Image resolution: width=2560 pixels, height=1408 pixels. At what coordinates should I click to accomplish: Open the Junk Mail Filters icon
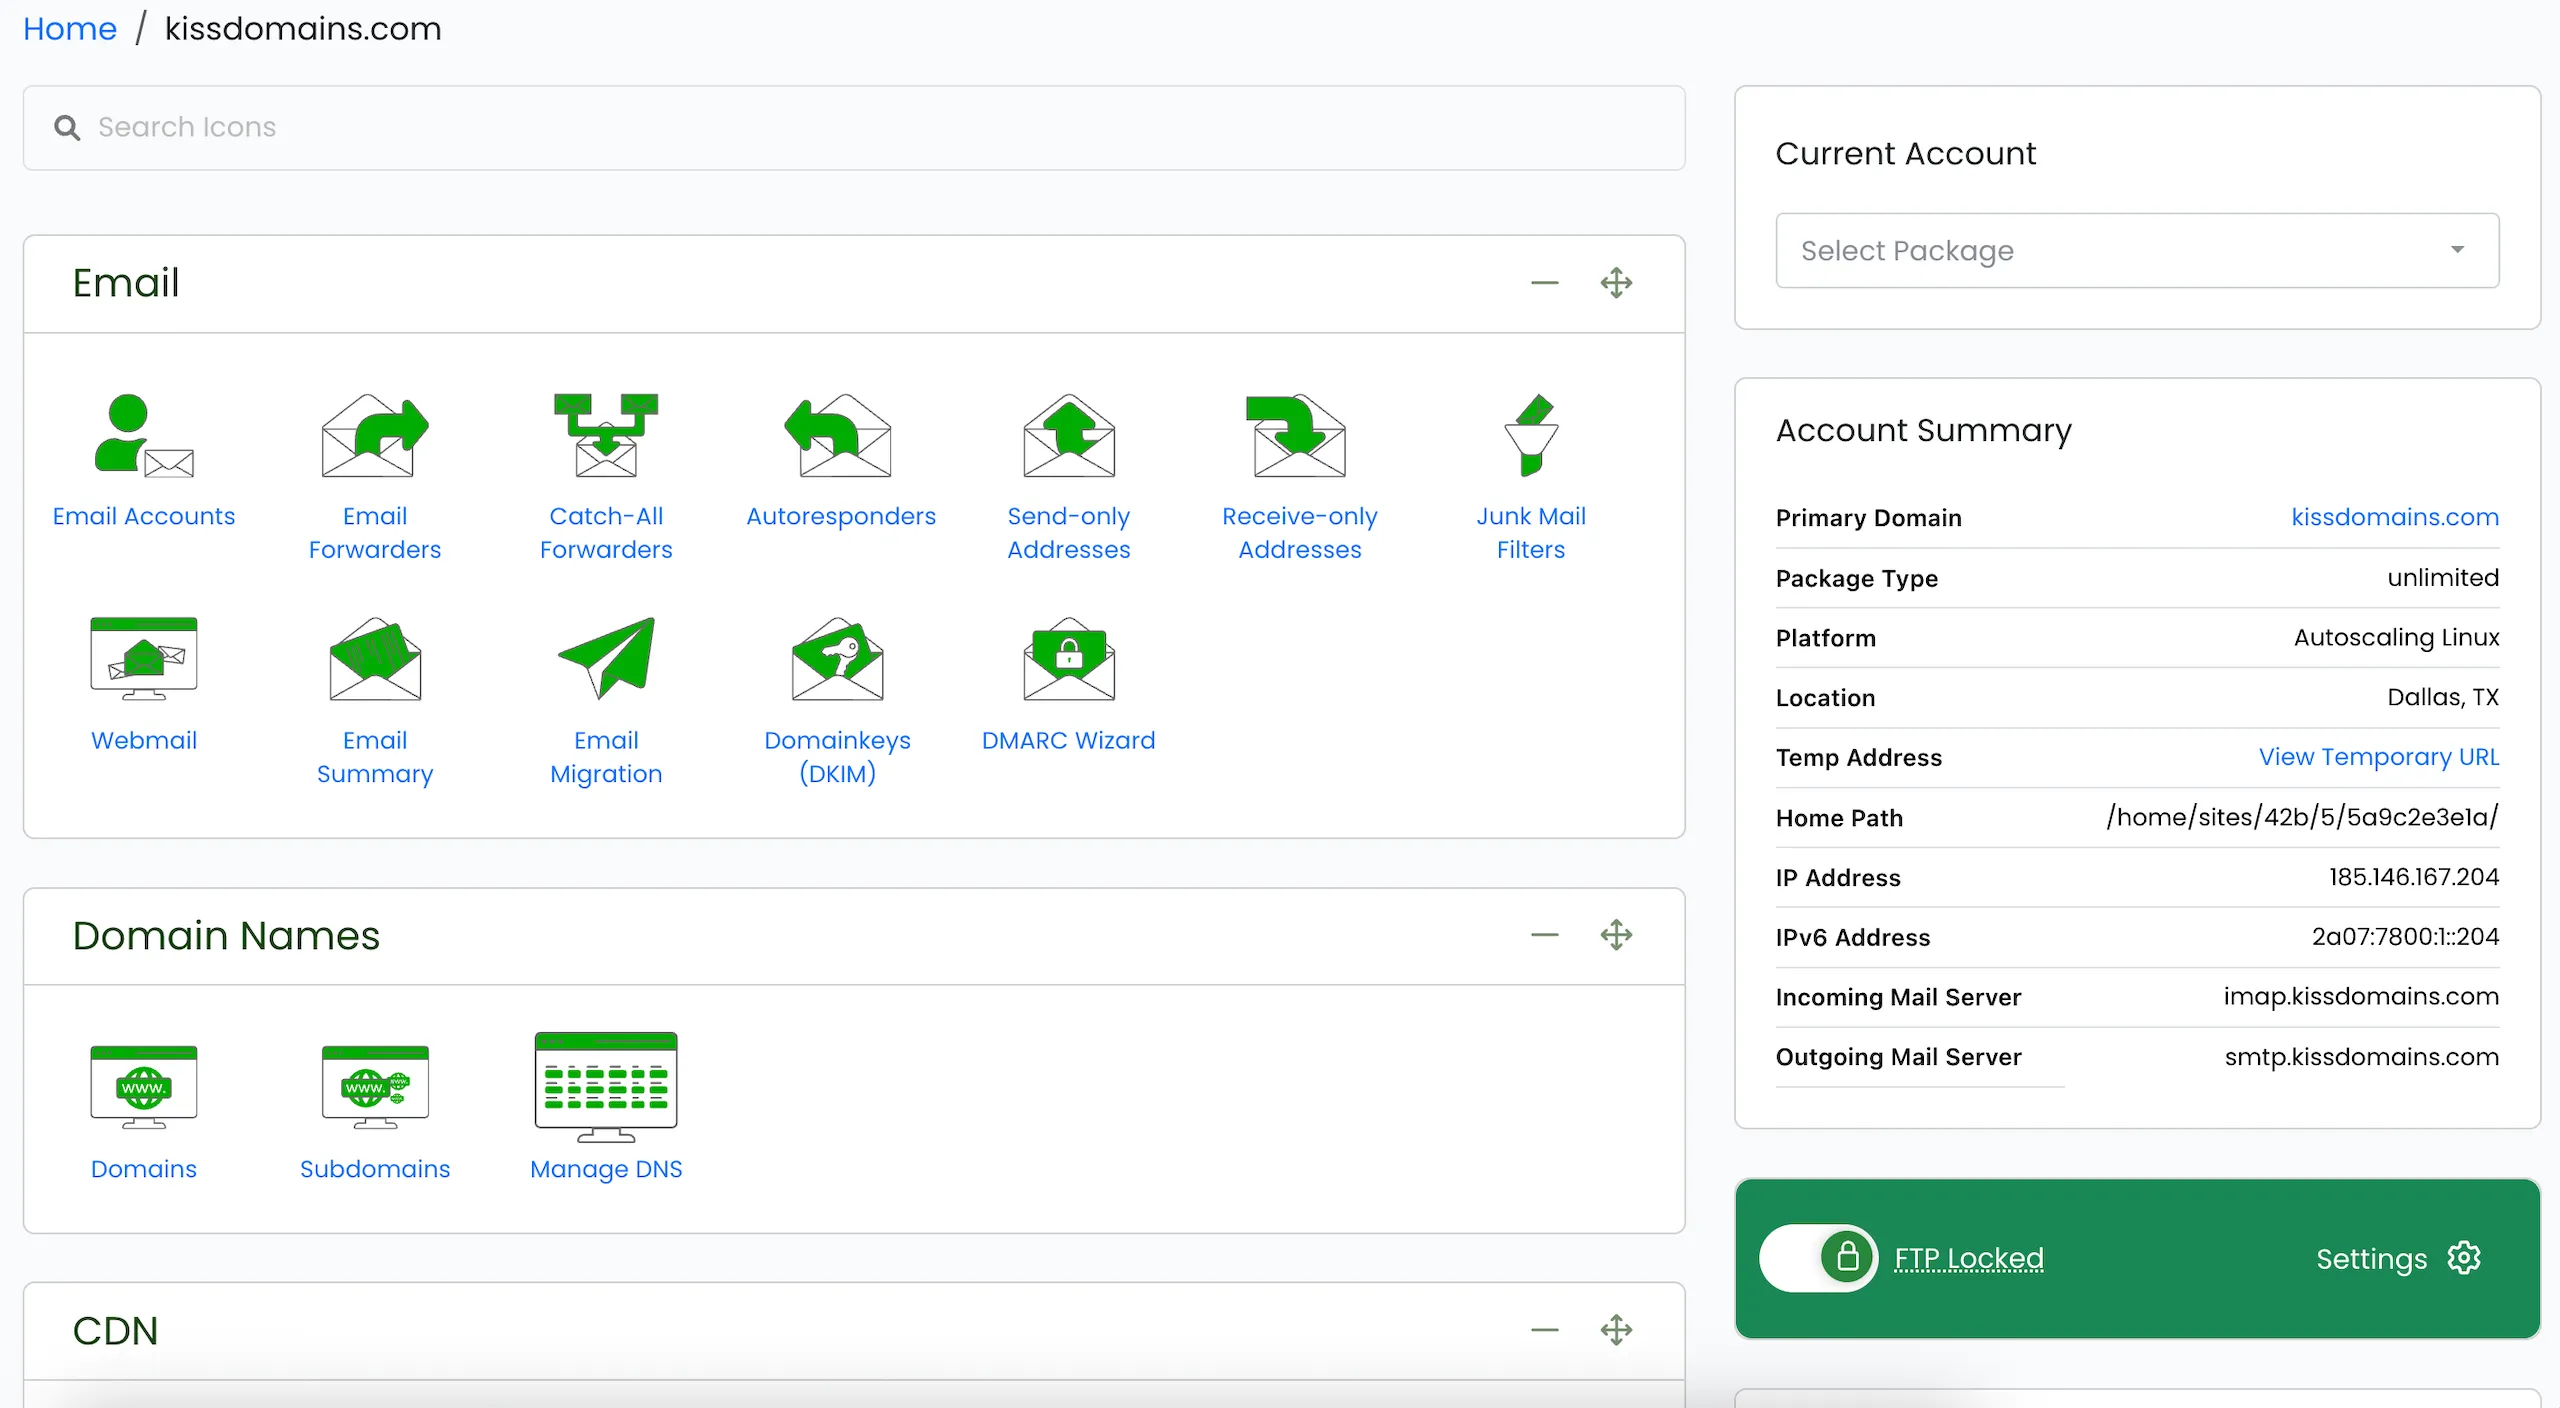1531,436
